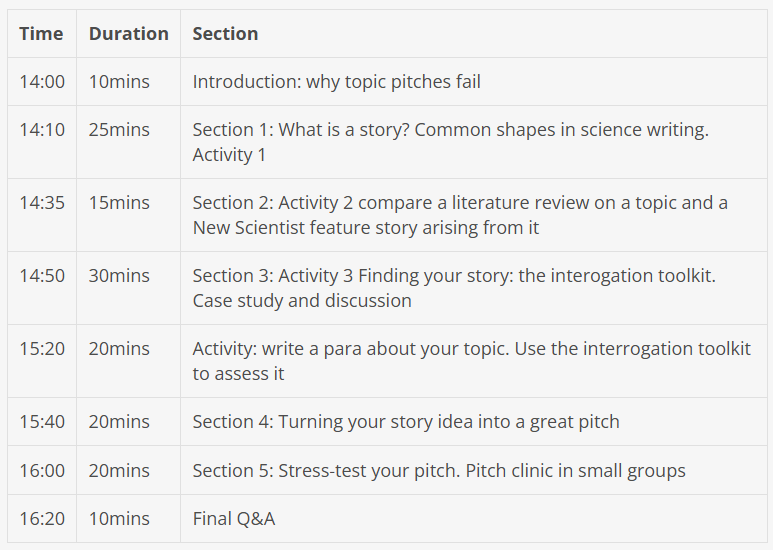Select 'Section 1: What is a story?' row

click(x=387, y=142)
